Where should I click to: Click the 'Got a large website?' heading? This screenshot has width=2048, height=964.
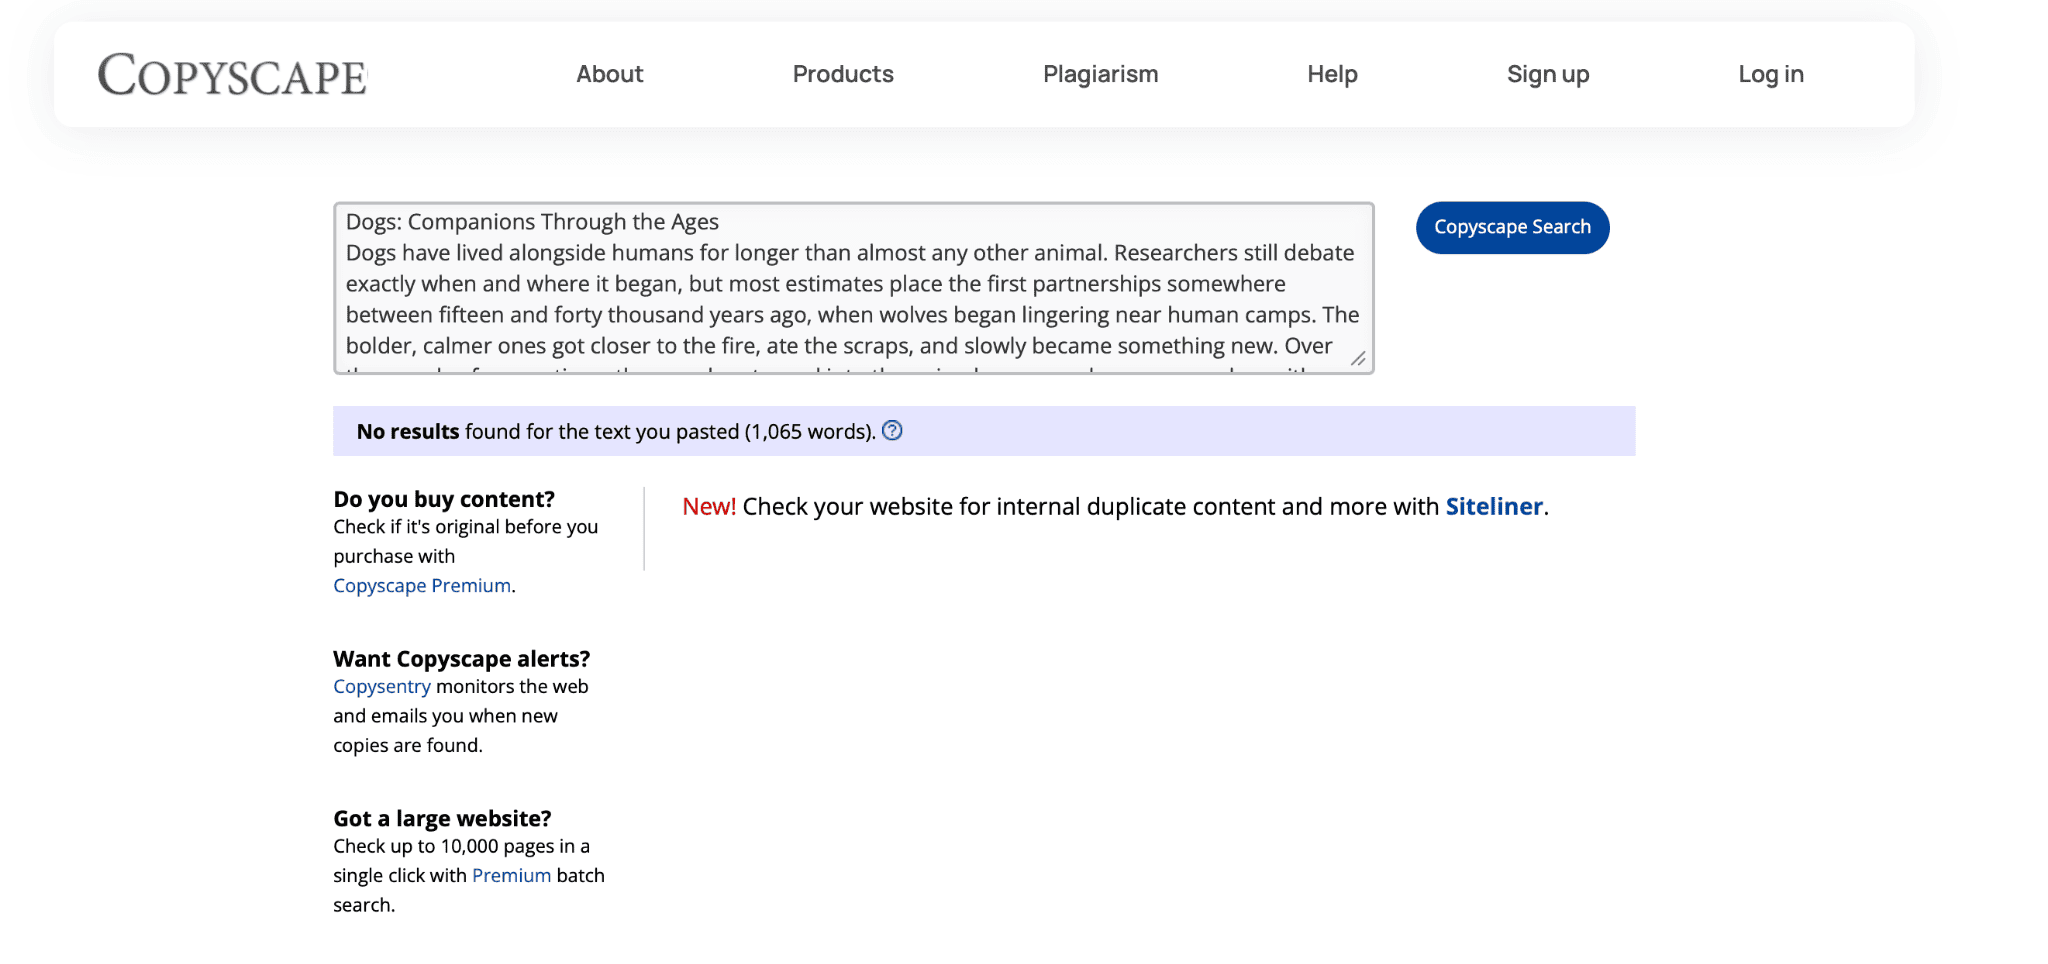click(442, 819)
